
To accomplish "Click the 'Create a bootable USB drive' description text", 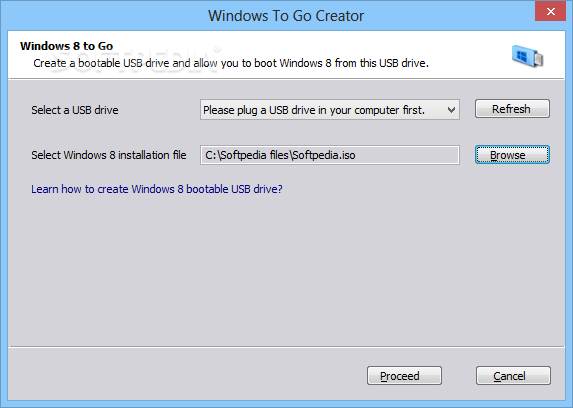I will [x=231, y=63].
